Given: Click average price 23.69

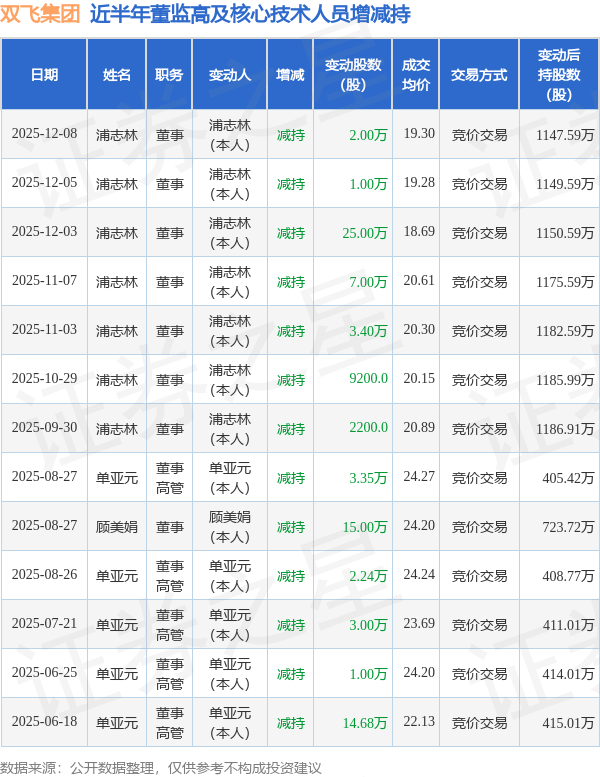Looking at the screenshot, I should (x=419, y=624).
